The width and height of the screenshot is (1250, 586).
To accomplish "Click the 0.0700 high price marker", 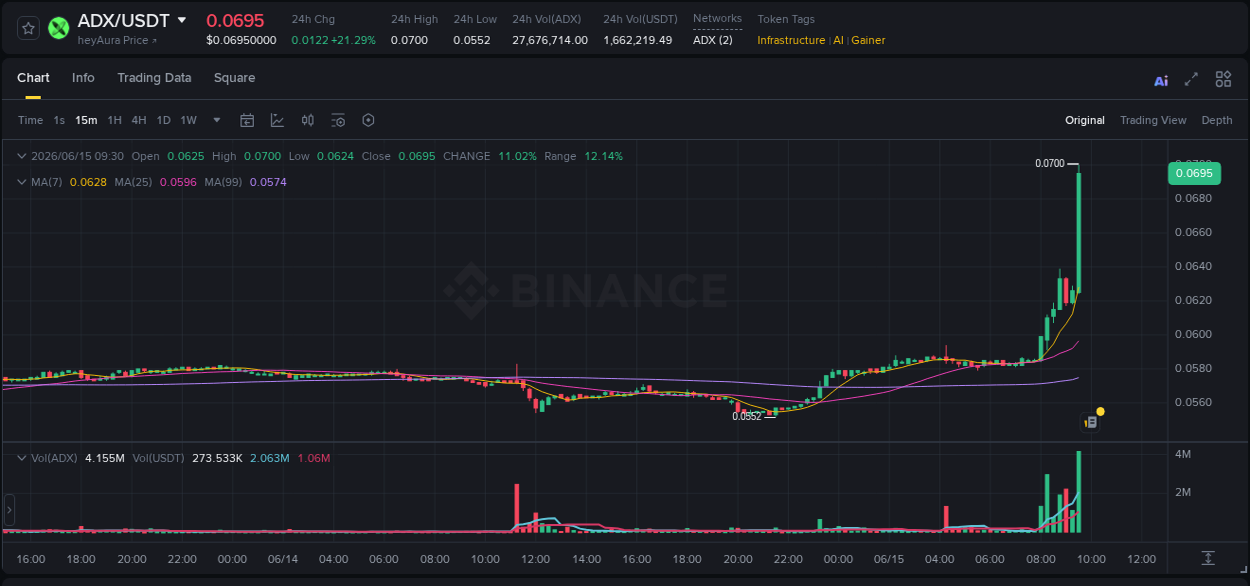I will tap(1050, 163).
